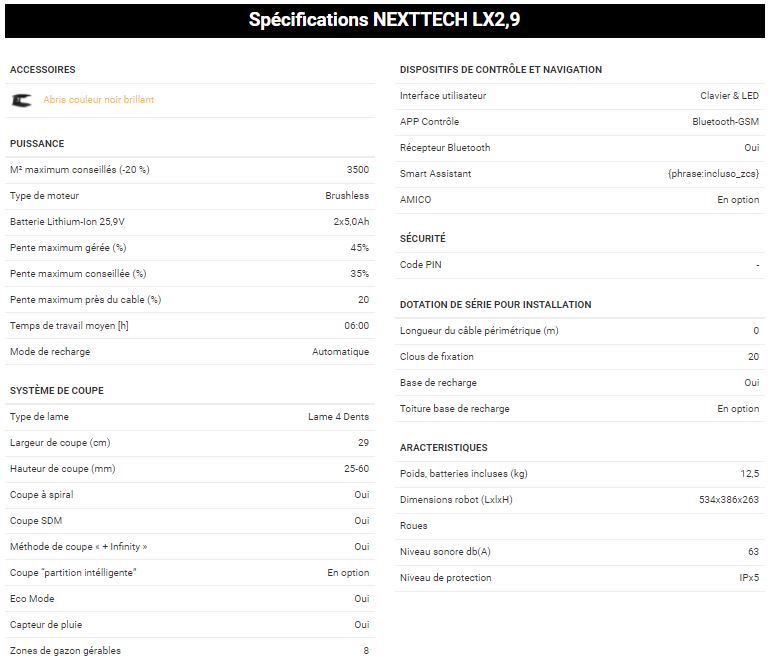Select 'En option' value for AMICO
Screen dimensions: 776x659
[738, 200]
